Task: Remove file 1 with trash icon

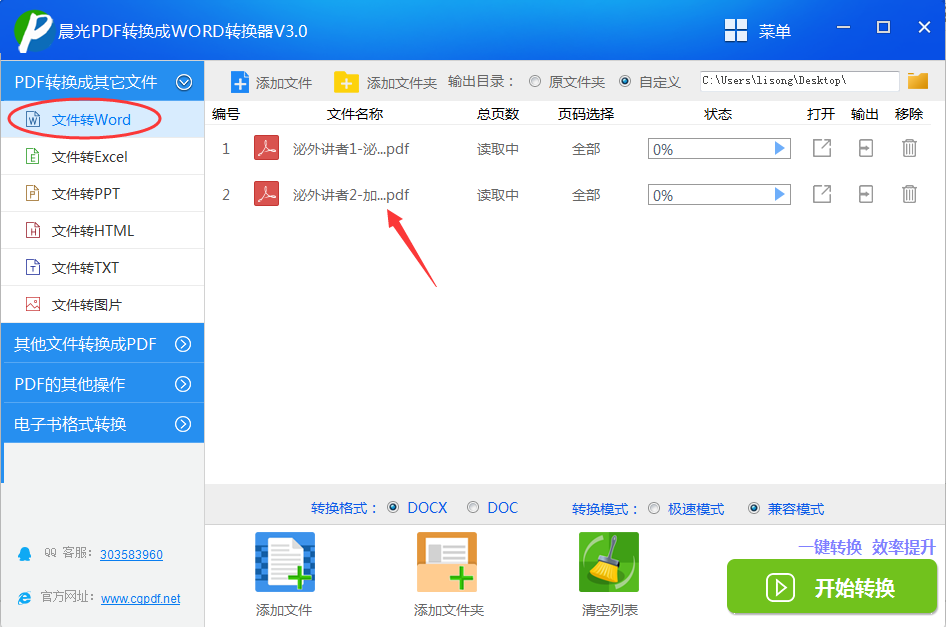Action: pyautogui.click(x=909, y=148)
